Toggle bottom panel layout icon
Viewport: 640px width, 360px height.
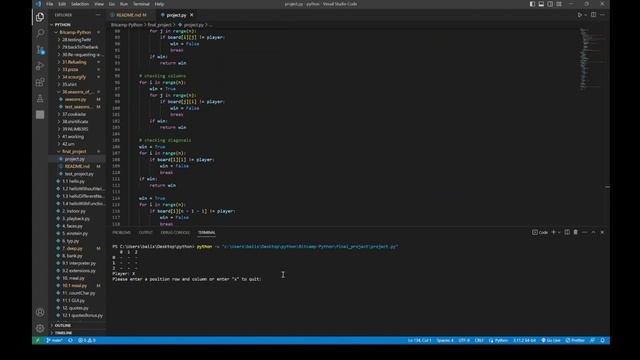pyautogui.click(x=541, y=4)
